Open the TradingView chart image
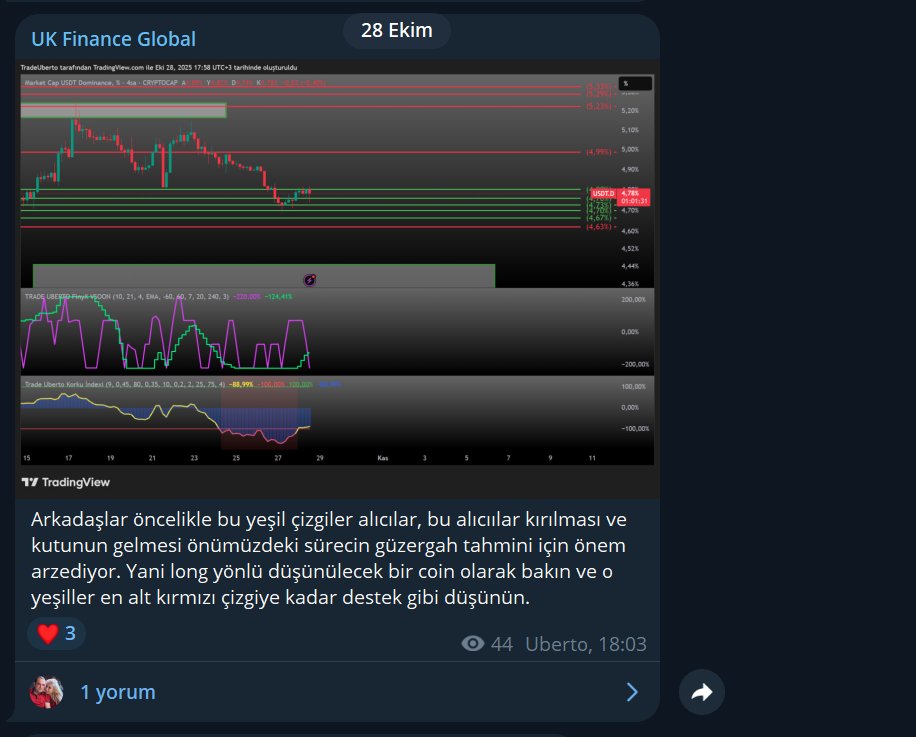916x737 pixels. [x=337, y=279]
